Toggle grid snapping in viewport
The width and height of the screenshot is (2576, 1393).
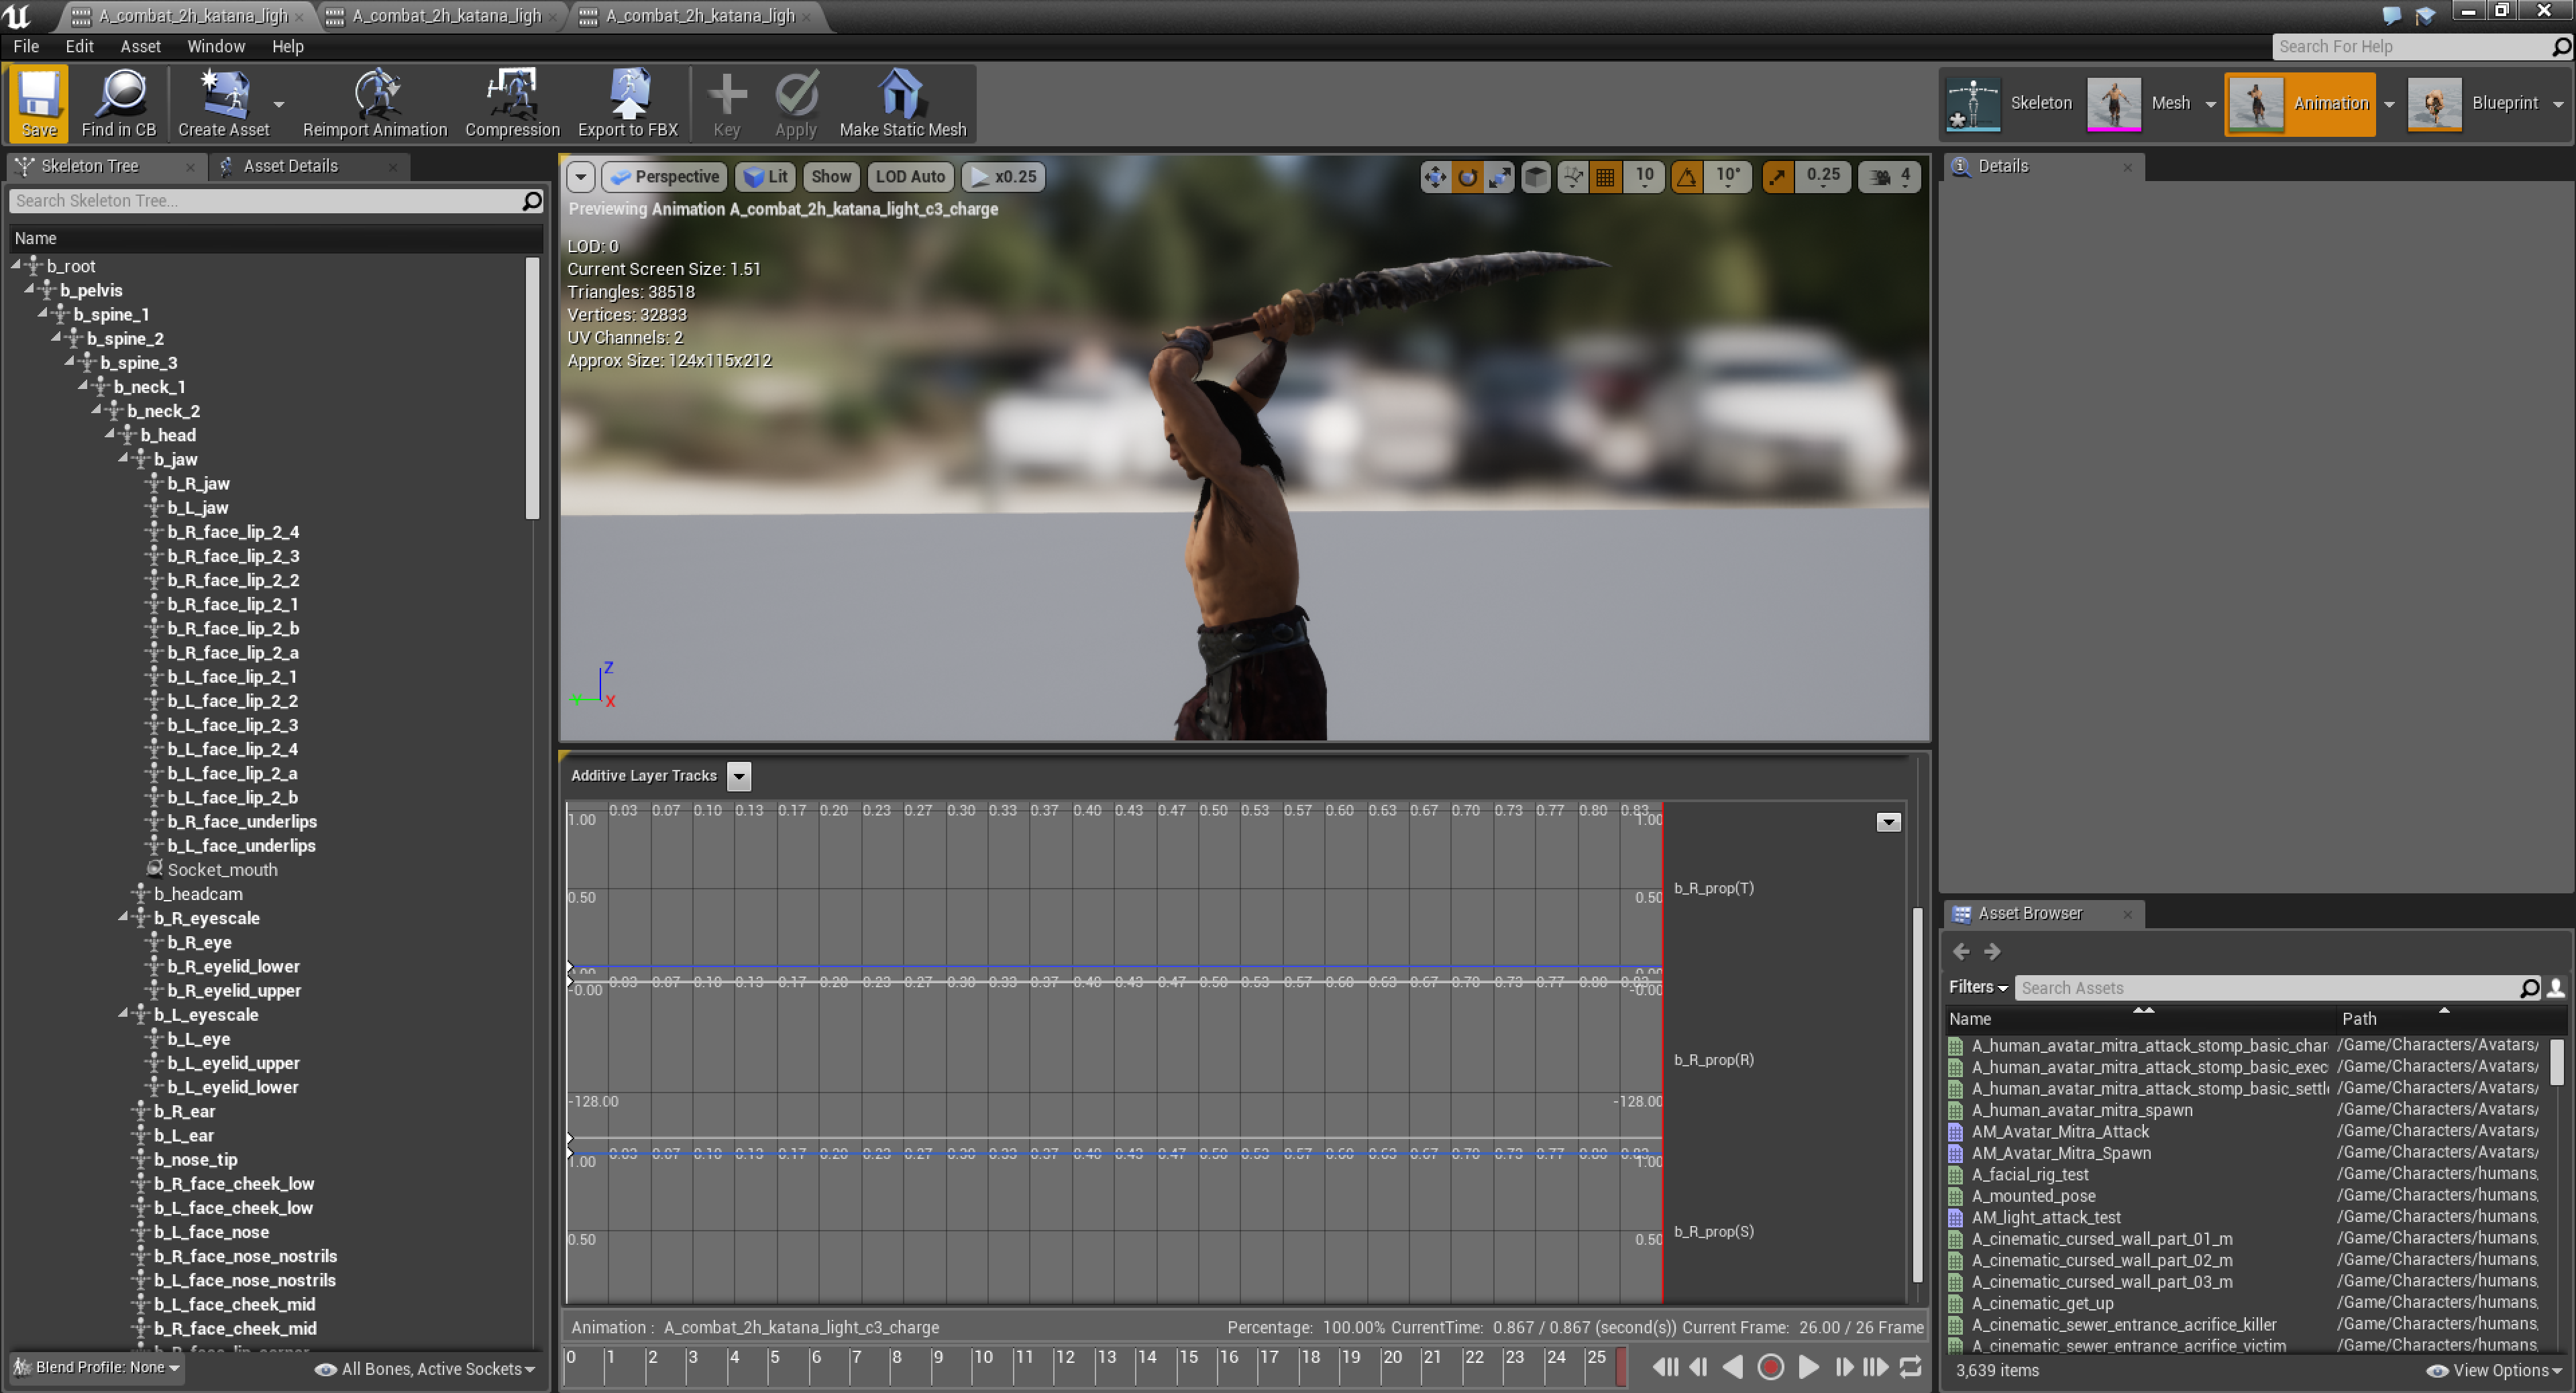[1605, 177]
